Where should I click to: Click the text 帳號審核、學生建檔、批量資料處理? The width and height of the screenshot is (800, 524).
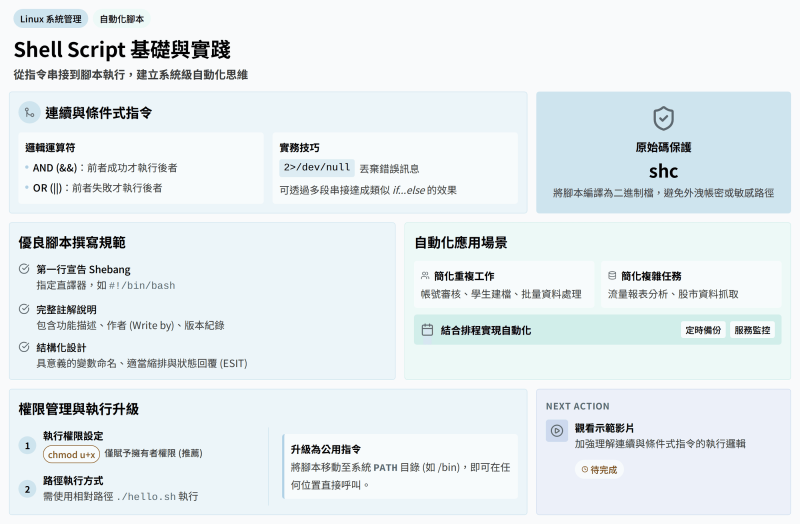click(501, 294)
